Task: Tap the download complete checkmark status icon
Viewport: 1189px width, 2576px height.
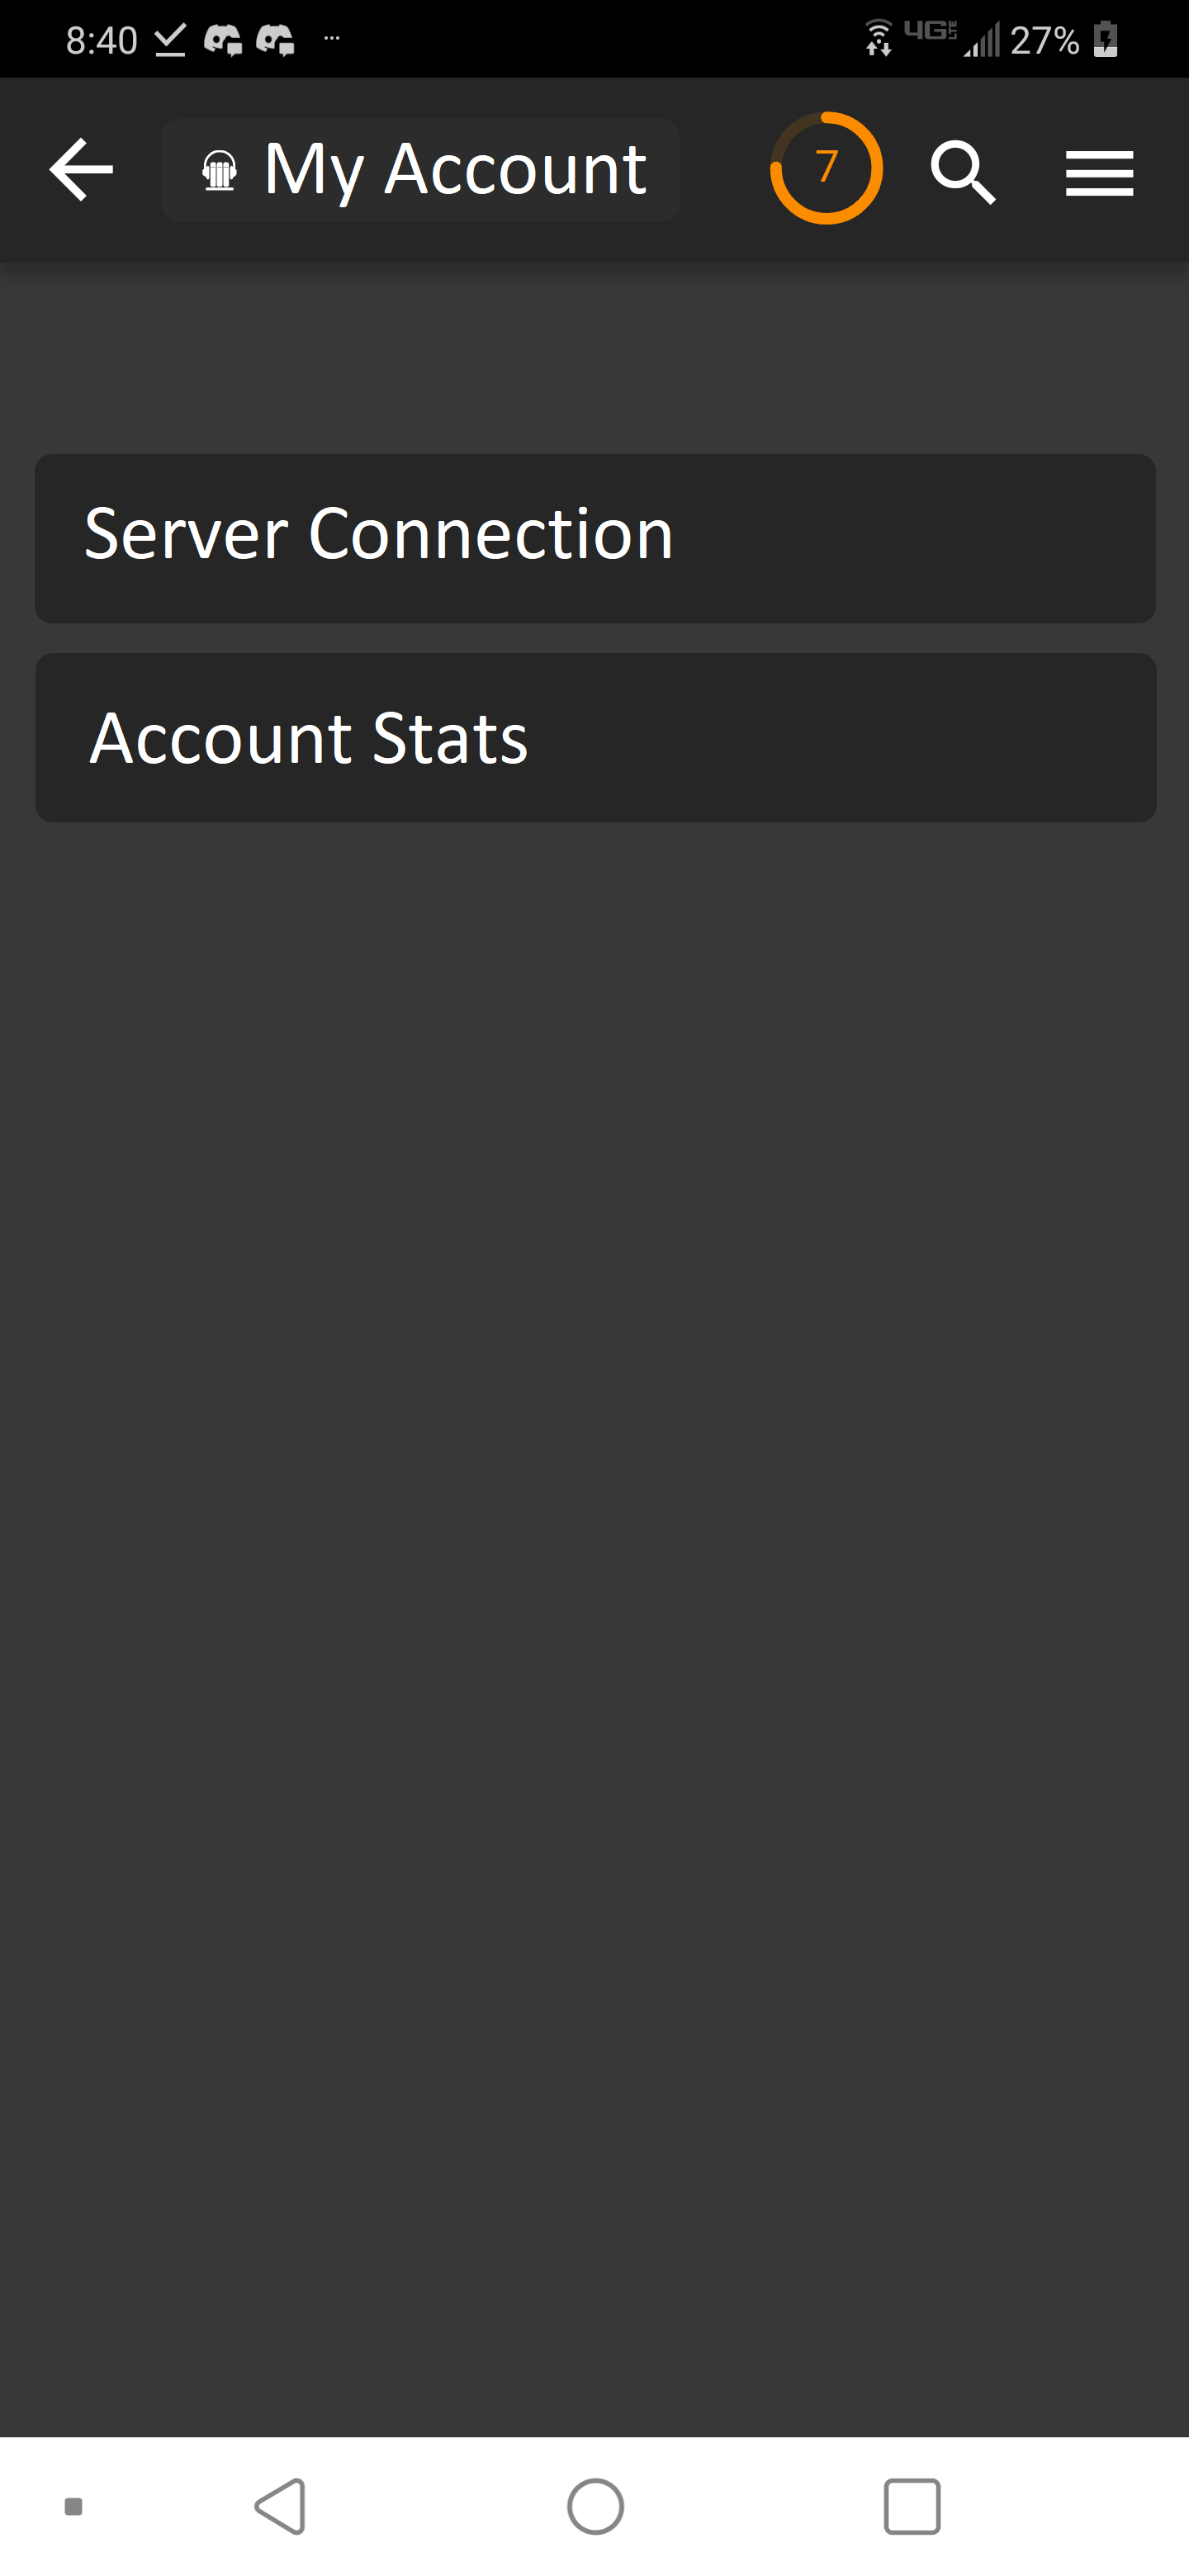Action: (x=170, y=40)
